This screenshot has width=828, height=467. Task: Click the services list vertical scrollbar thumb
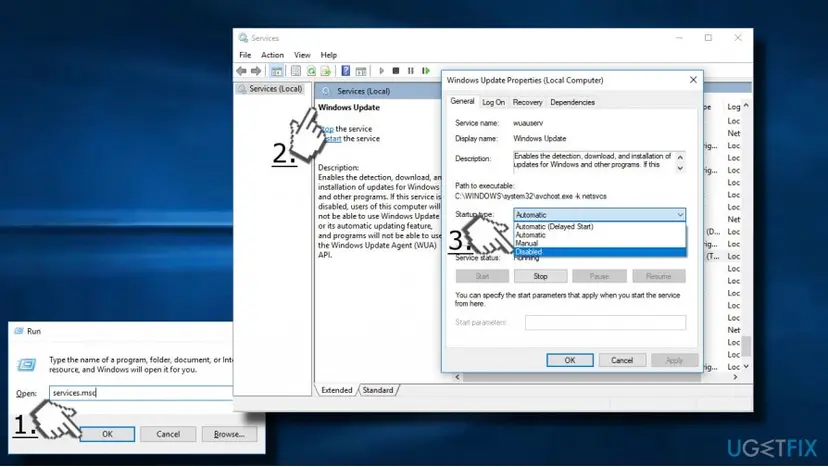pos(746,346)
